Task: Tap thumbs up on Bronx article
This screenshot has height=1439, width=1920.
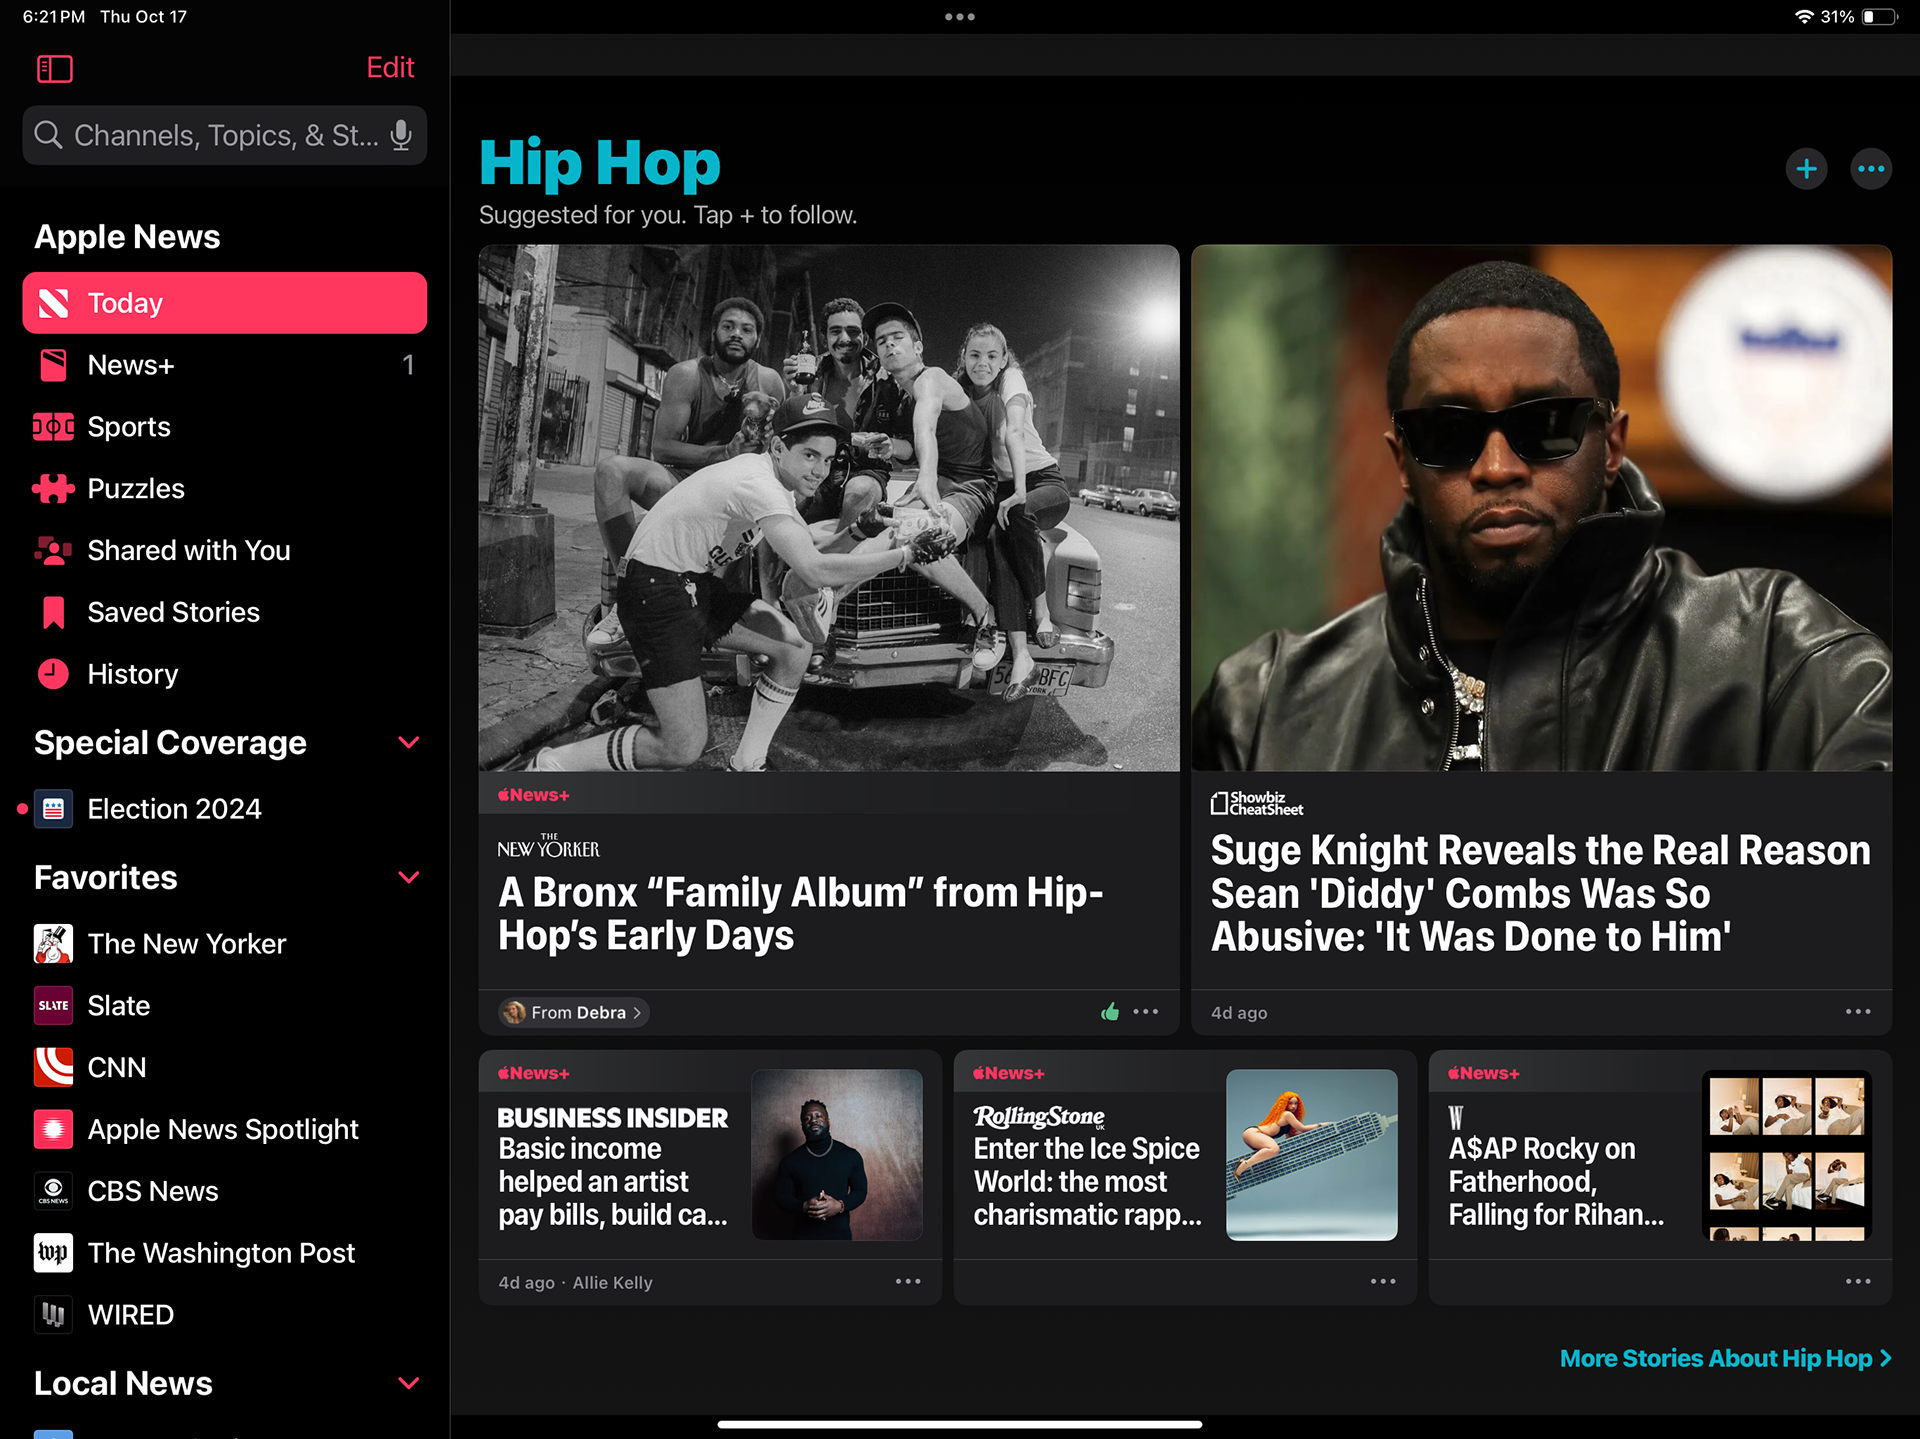Action: (1109, 1012)
